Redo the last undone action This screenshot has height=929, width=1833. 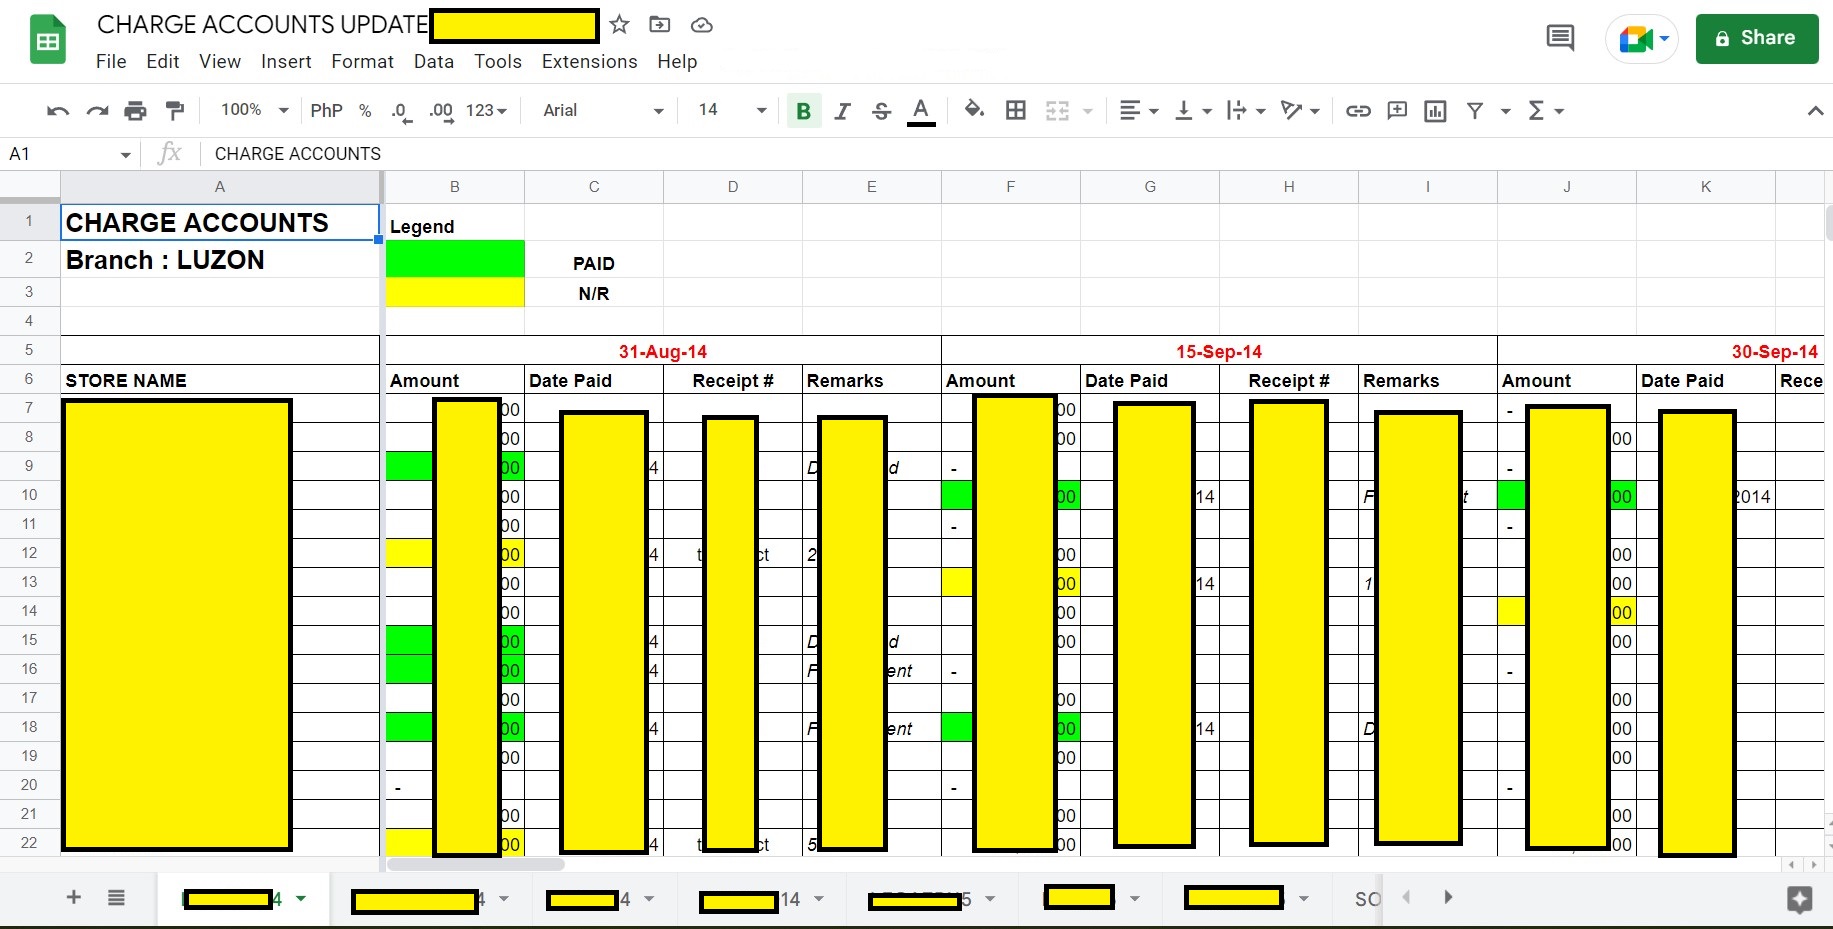click(x=97, y=111)
